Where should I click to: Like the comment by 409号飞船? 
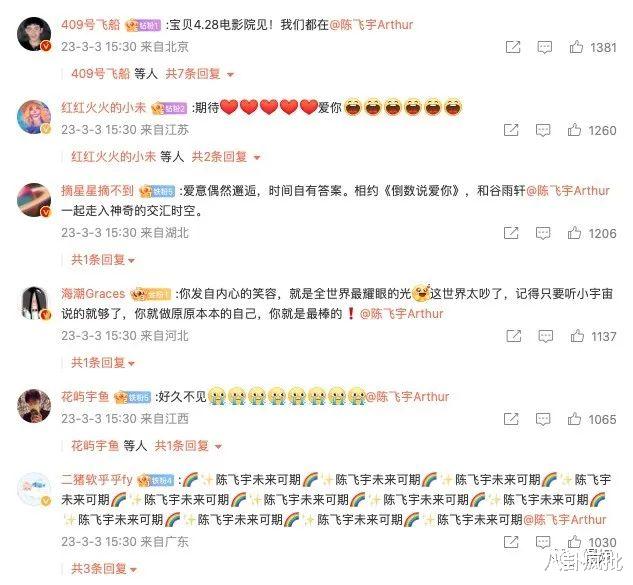(576, 47)
